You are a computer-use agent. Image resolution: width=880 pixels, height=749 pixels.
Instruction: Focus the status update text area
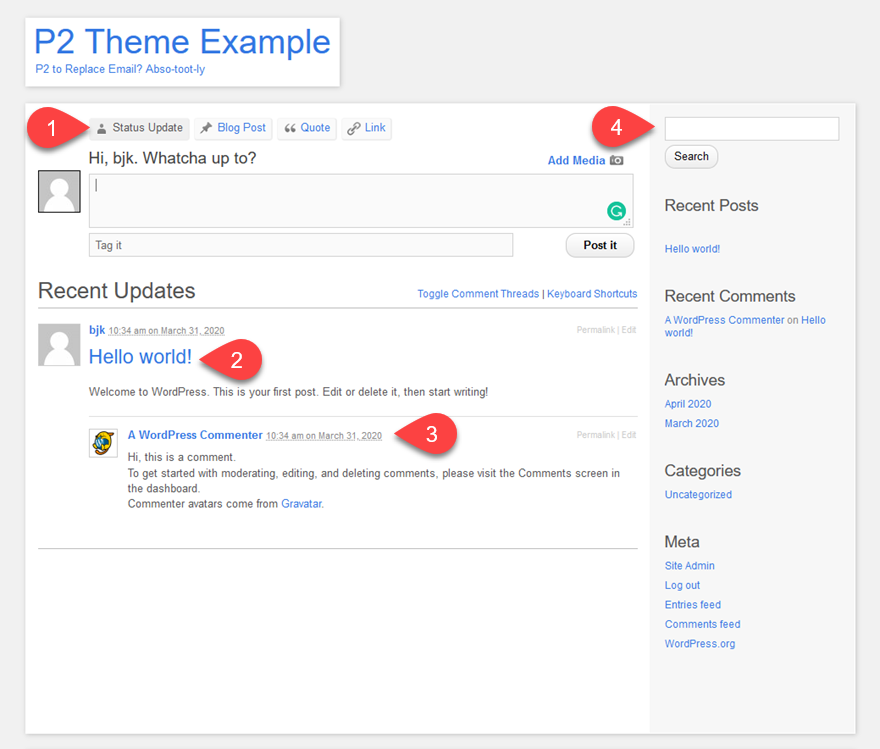pos(361,201)
